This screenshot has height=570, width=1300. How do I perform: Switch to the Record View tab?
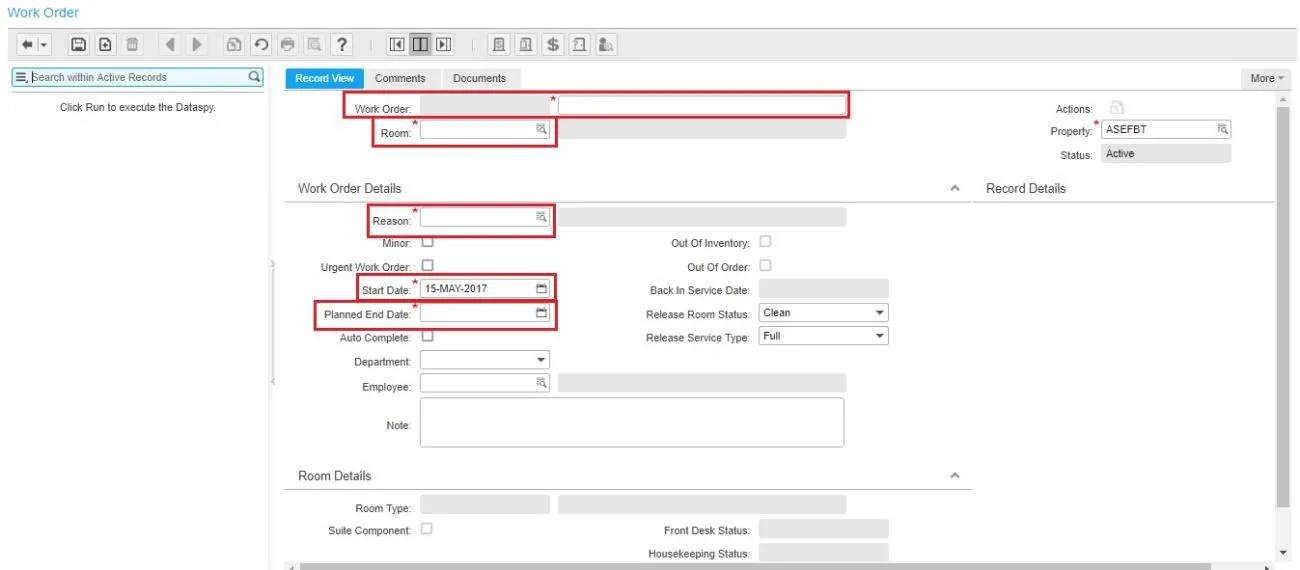tap(324, 78)
